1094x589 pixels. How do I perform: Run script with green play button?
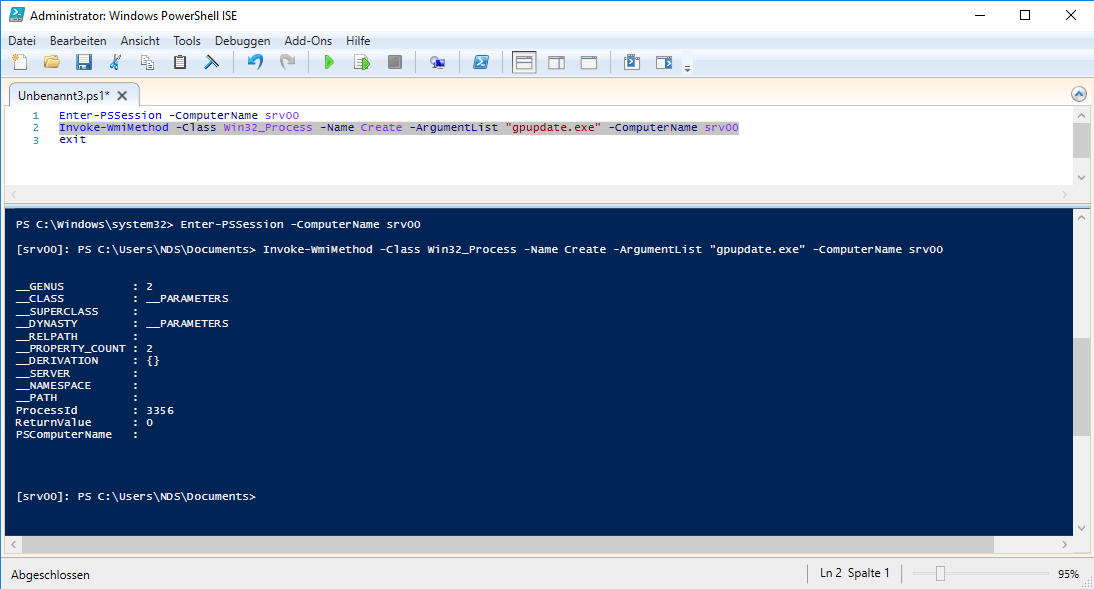pyautogui.click(x=329, y=63)
